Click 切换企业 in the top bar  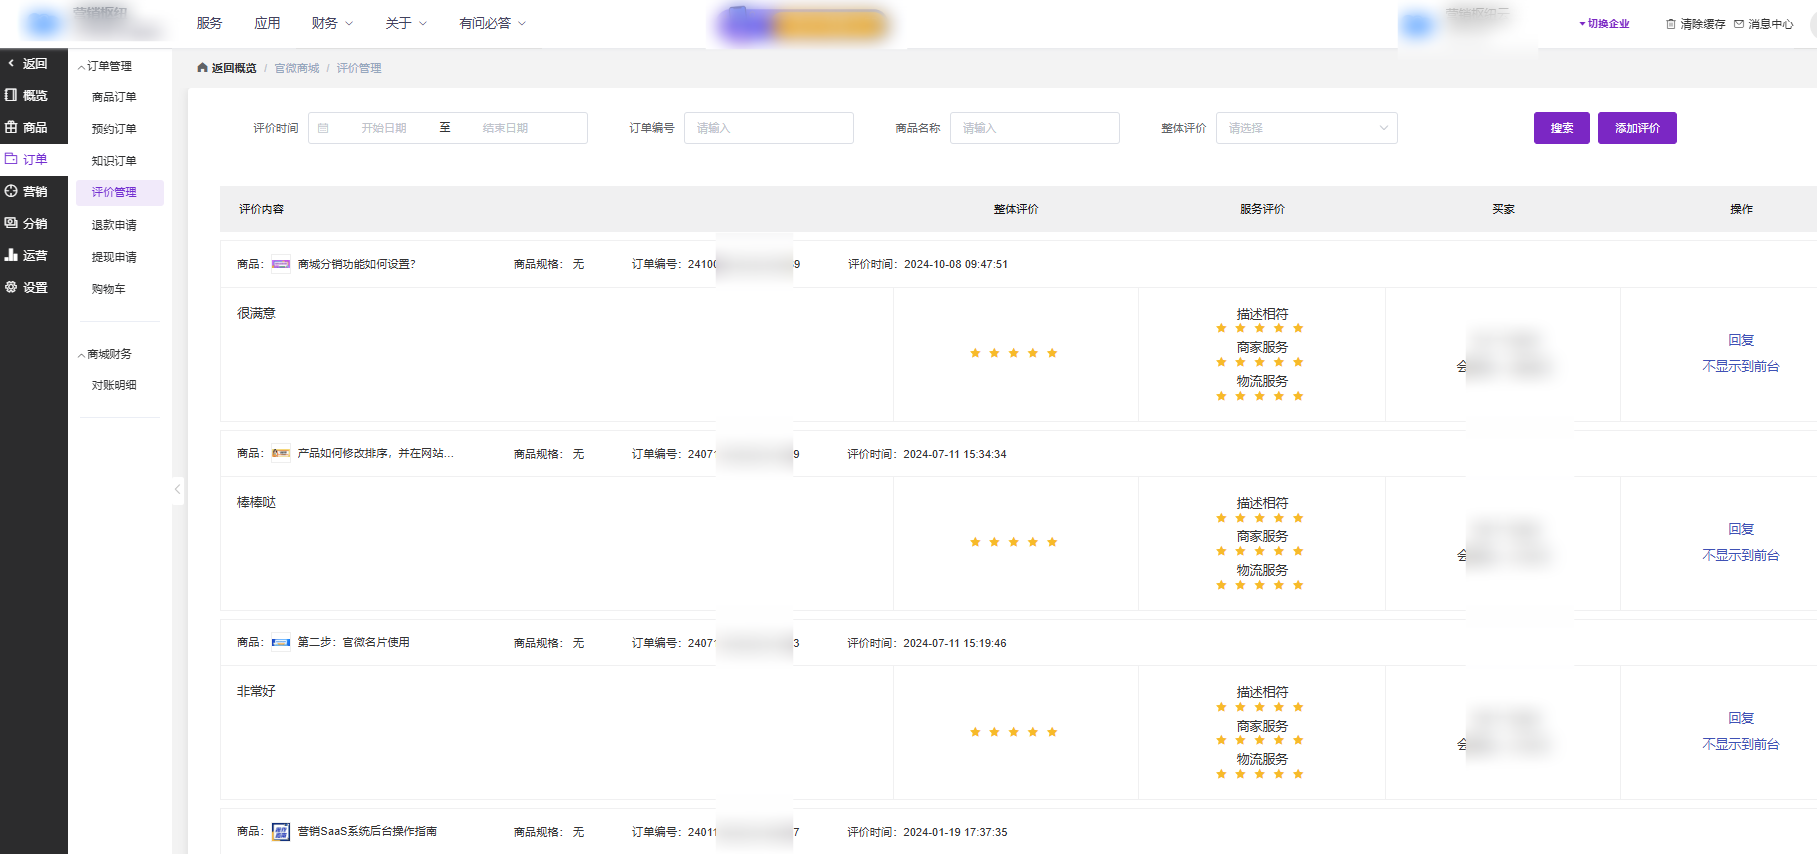coord(1604,24)
